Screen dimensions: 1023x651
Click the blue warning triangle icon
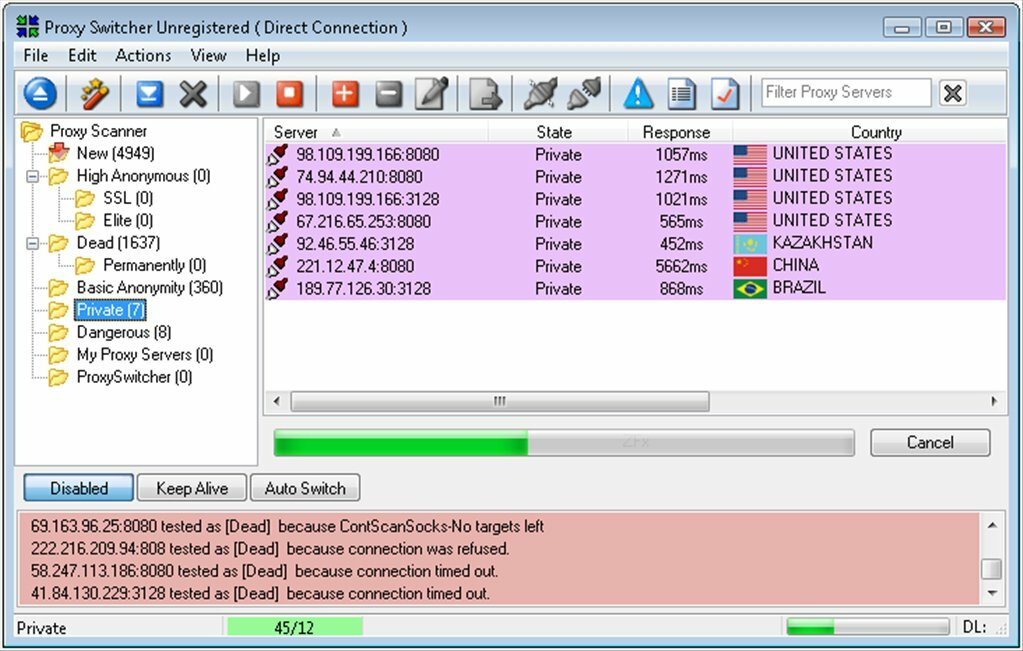click(x=637, y=94)
